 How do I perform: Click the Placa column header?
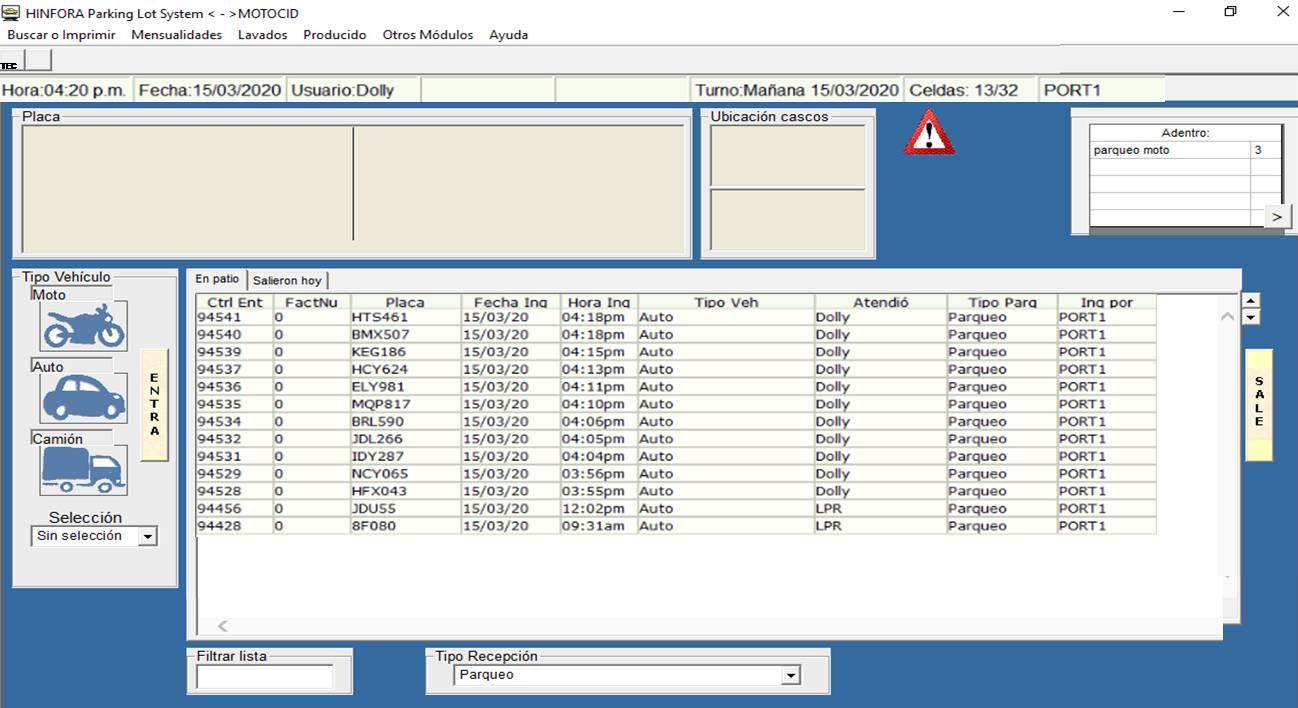405,302
